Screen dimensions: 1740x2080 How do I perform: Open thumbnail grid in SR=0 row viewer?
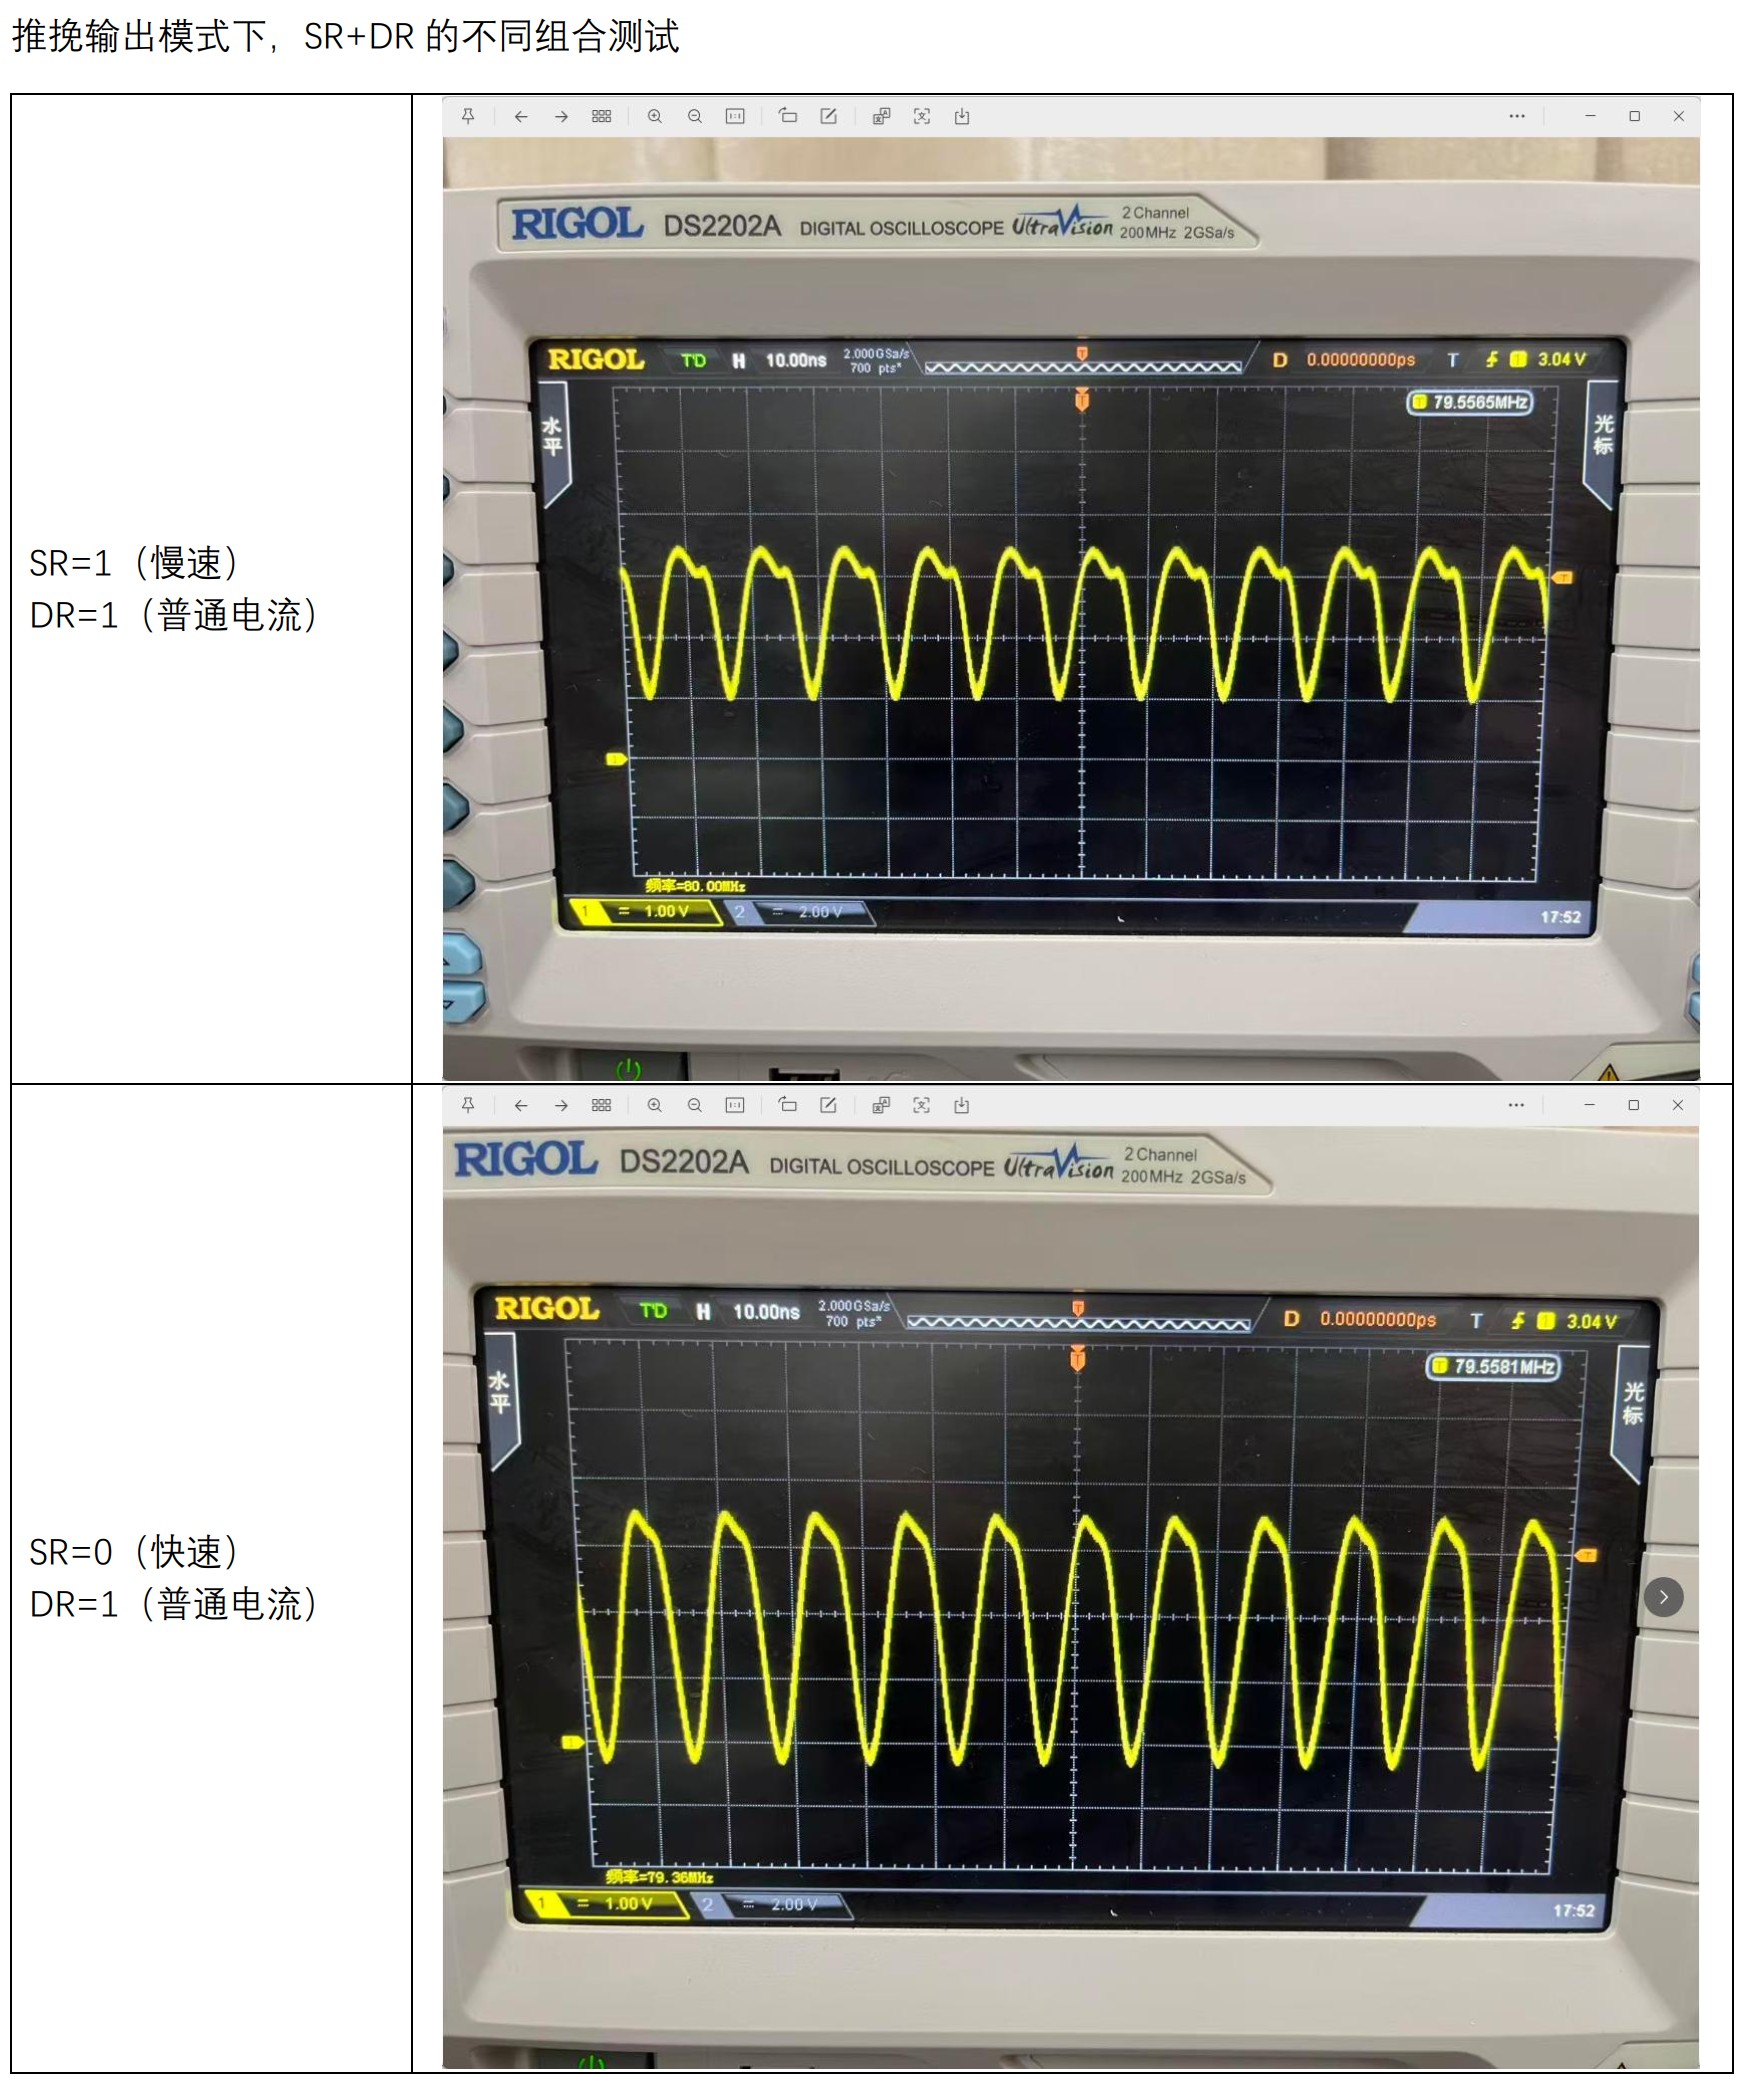tap(601, 1105)
